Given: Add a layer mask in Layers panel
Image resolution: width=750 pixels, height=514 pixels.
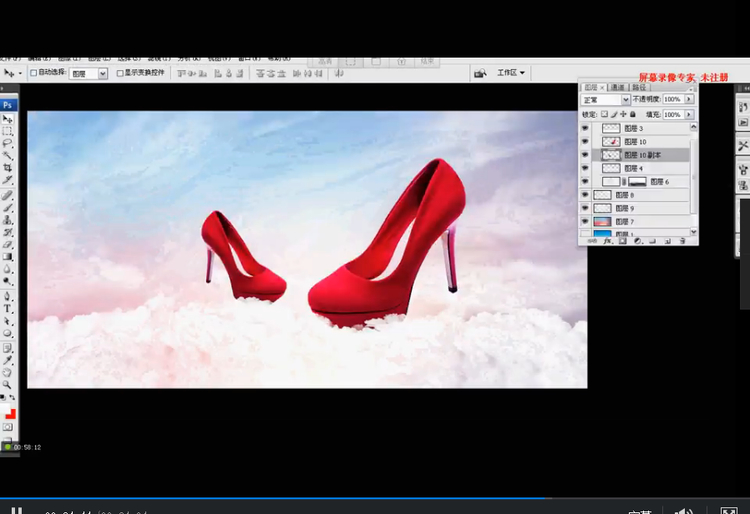Looking at the screenshot, I should pyautogui.click(x=623, y=241).
